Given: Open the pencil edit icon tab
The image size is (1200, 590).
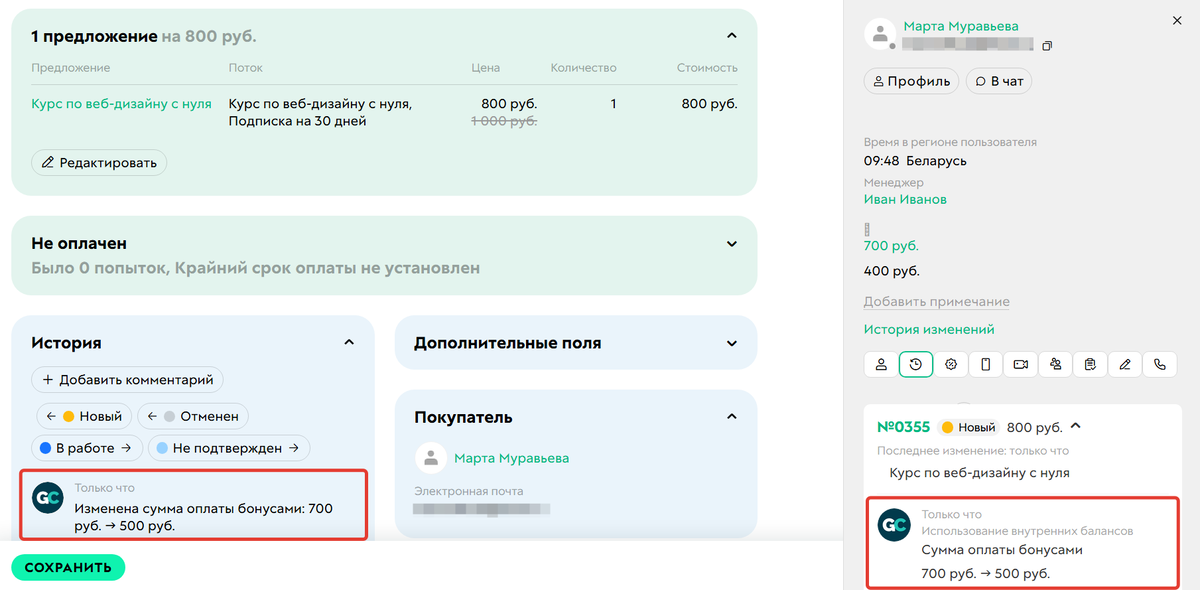Looking at the screenshot, I should coord(1125,365).
